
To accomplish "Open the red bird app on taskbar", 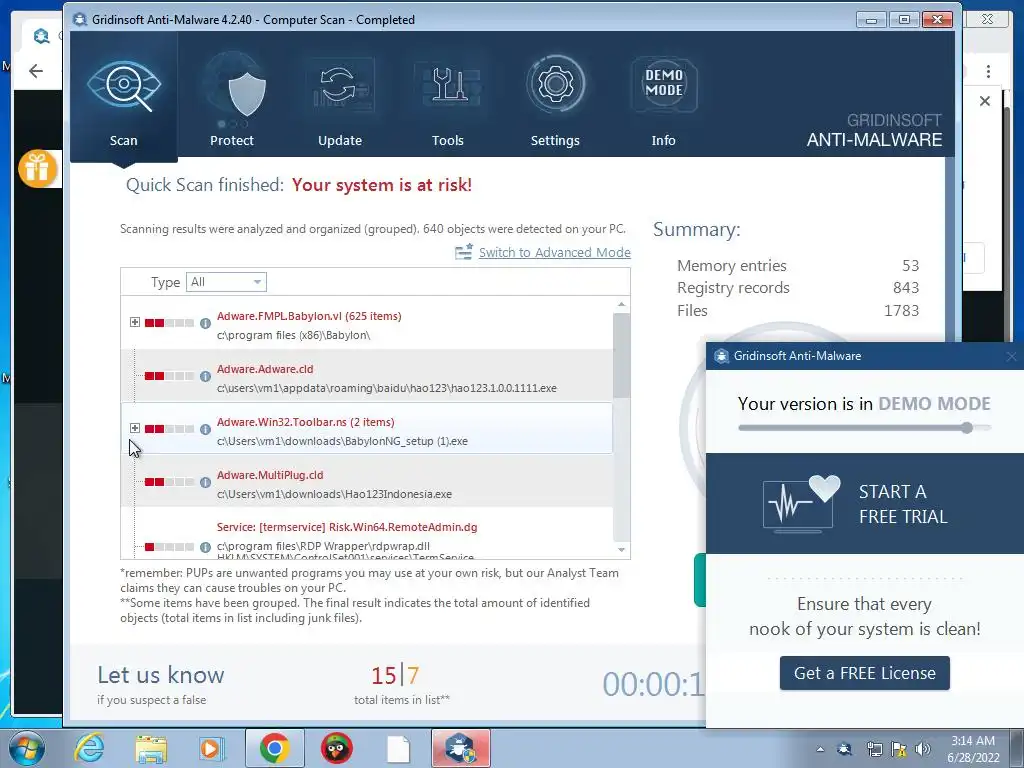I will click(x=336, y=748).
